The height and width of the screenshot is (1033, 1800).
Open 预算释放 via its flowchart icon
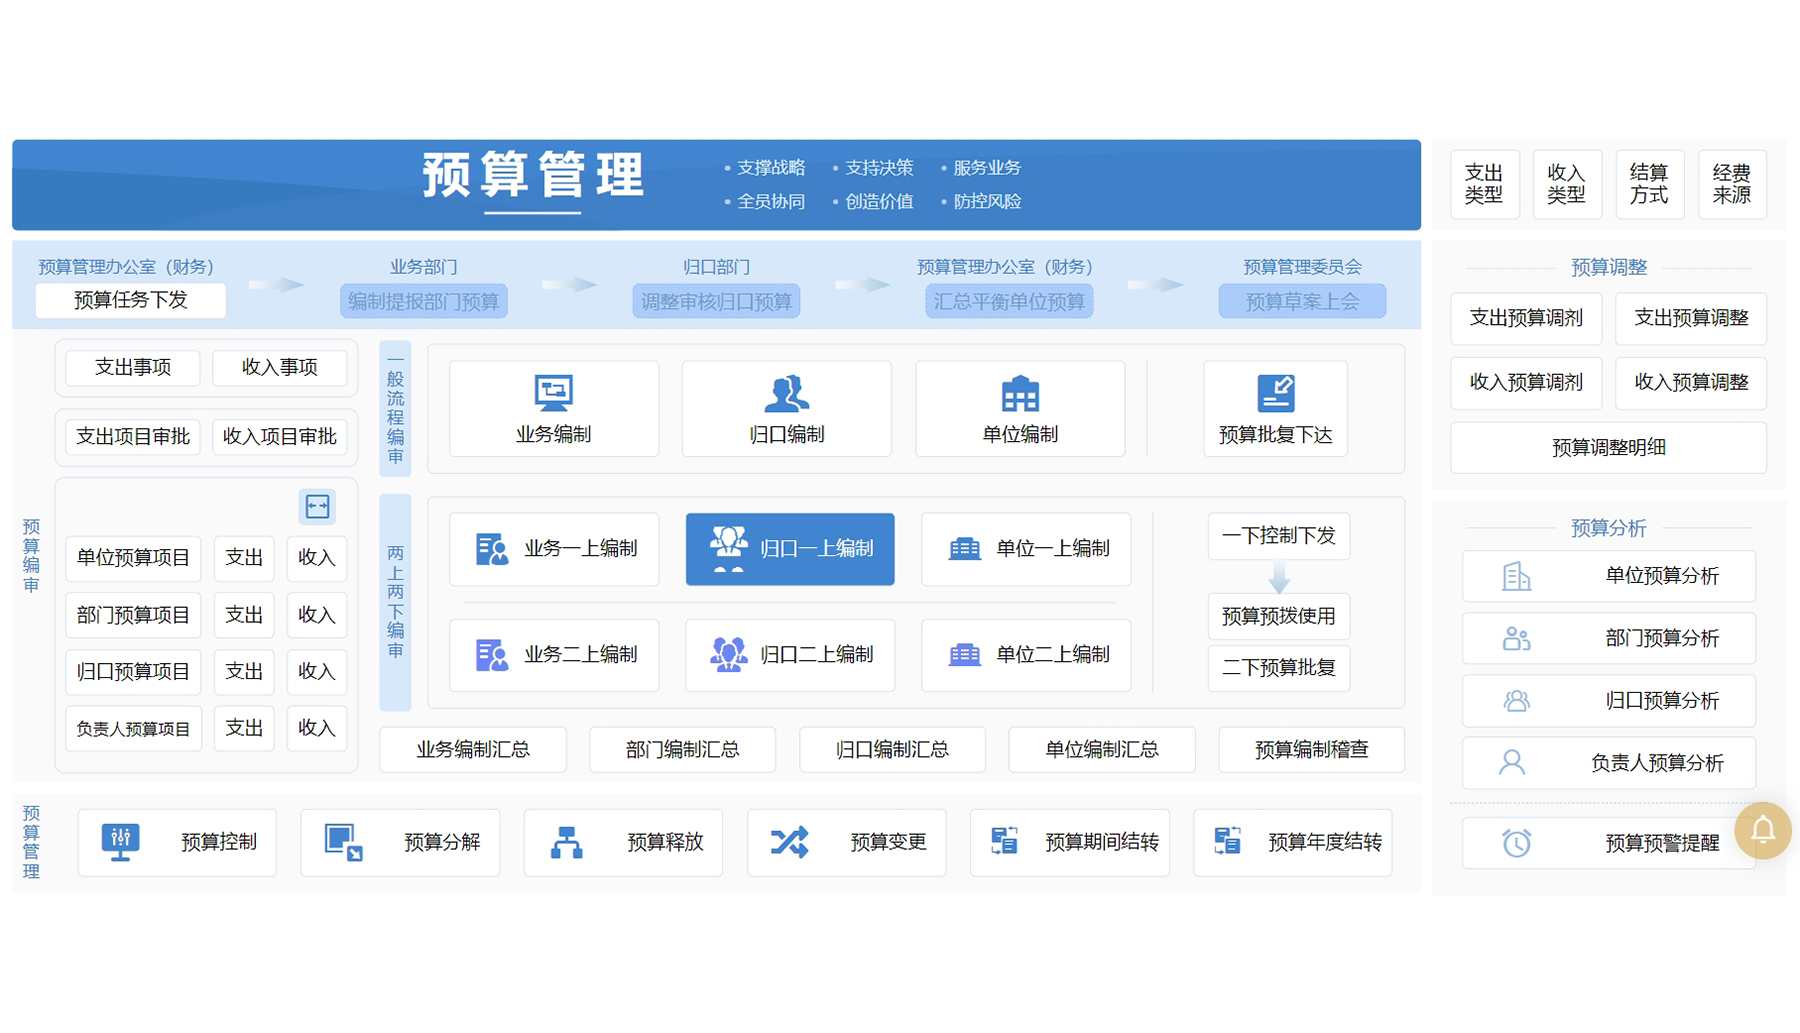(566, 842)
